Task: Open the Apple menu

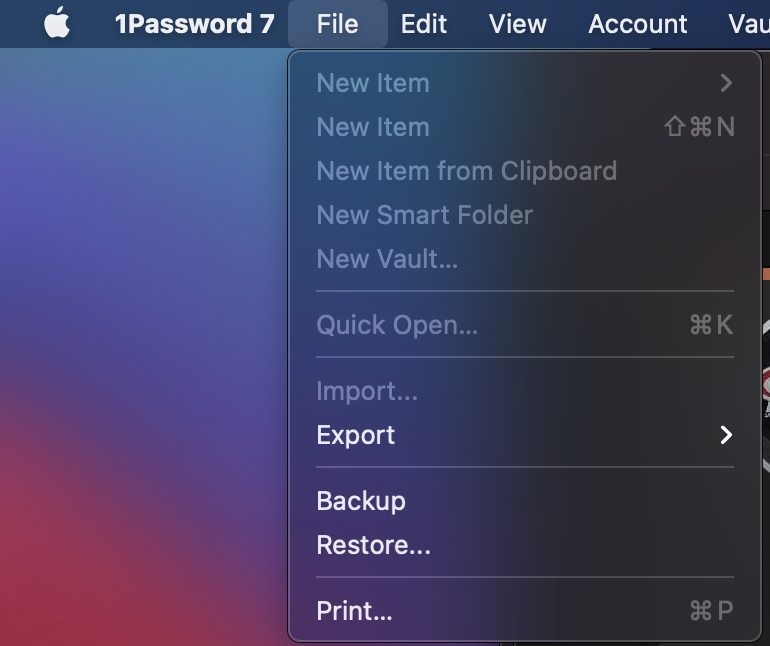Action: [56, 23]
